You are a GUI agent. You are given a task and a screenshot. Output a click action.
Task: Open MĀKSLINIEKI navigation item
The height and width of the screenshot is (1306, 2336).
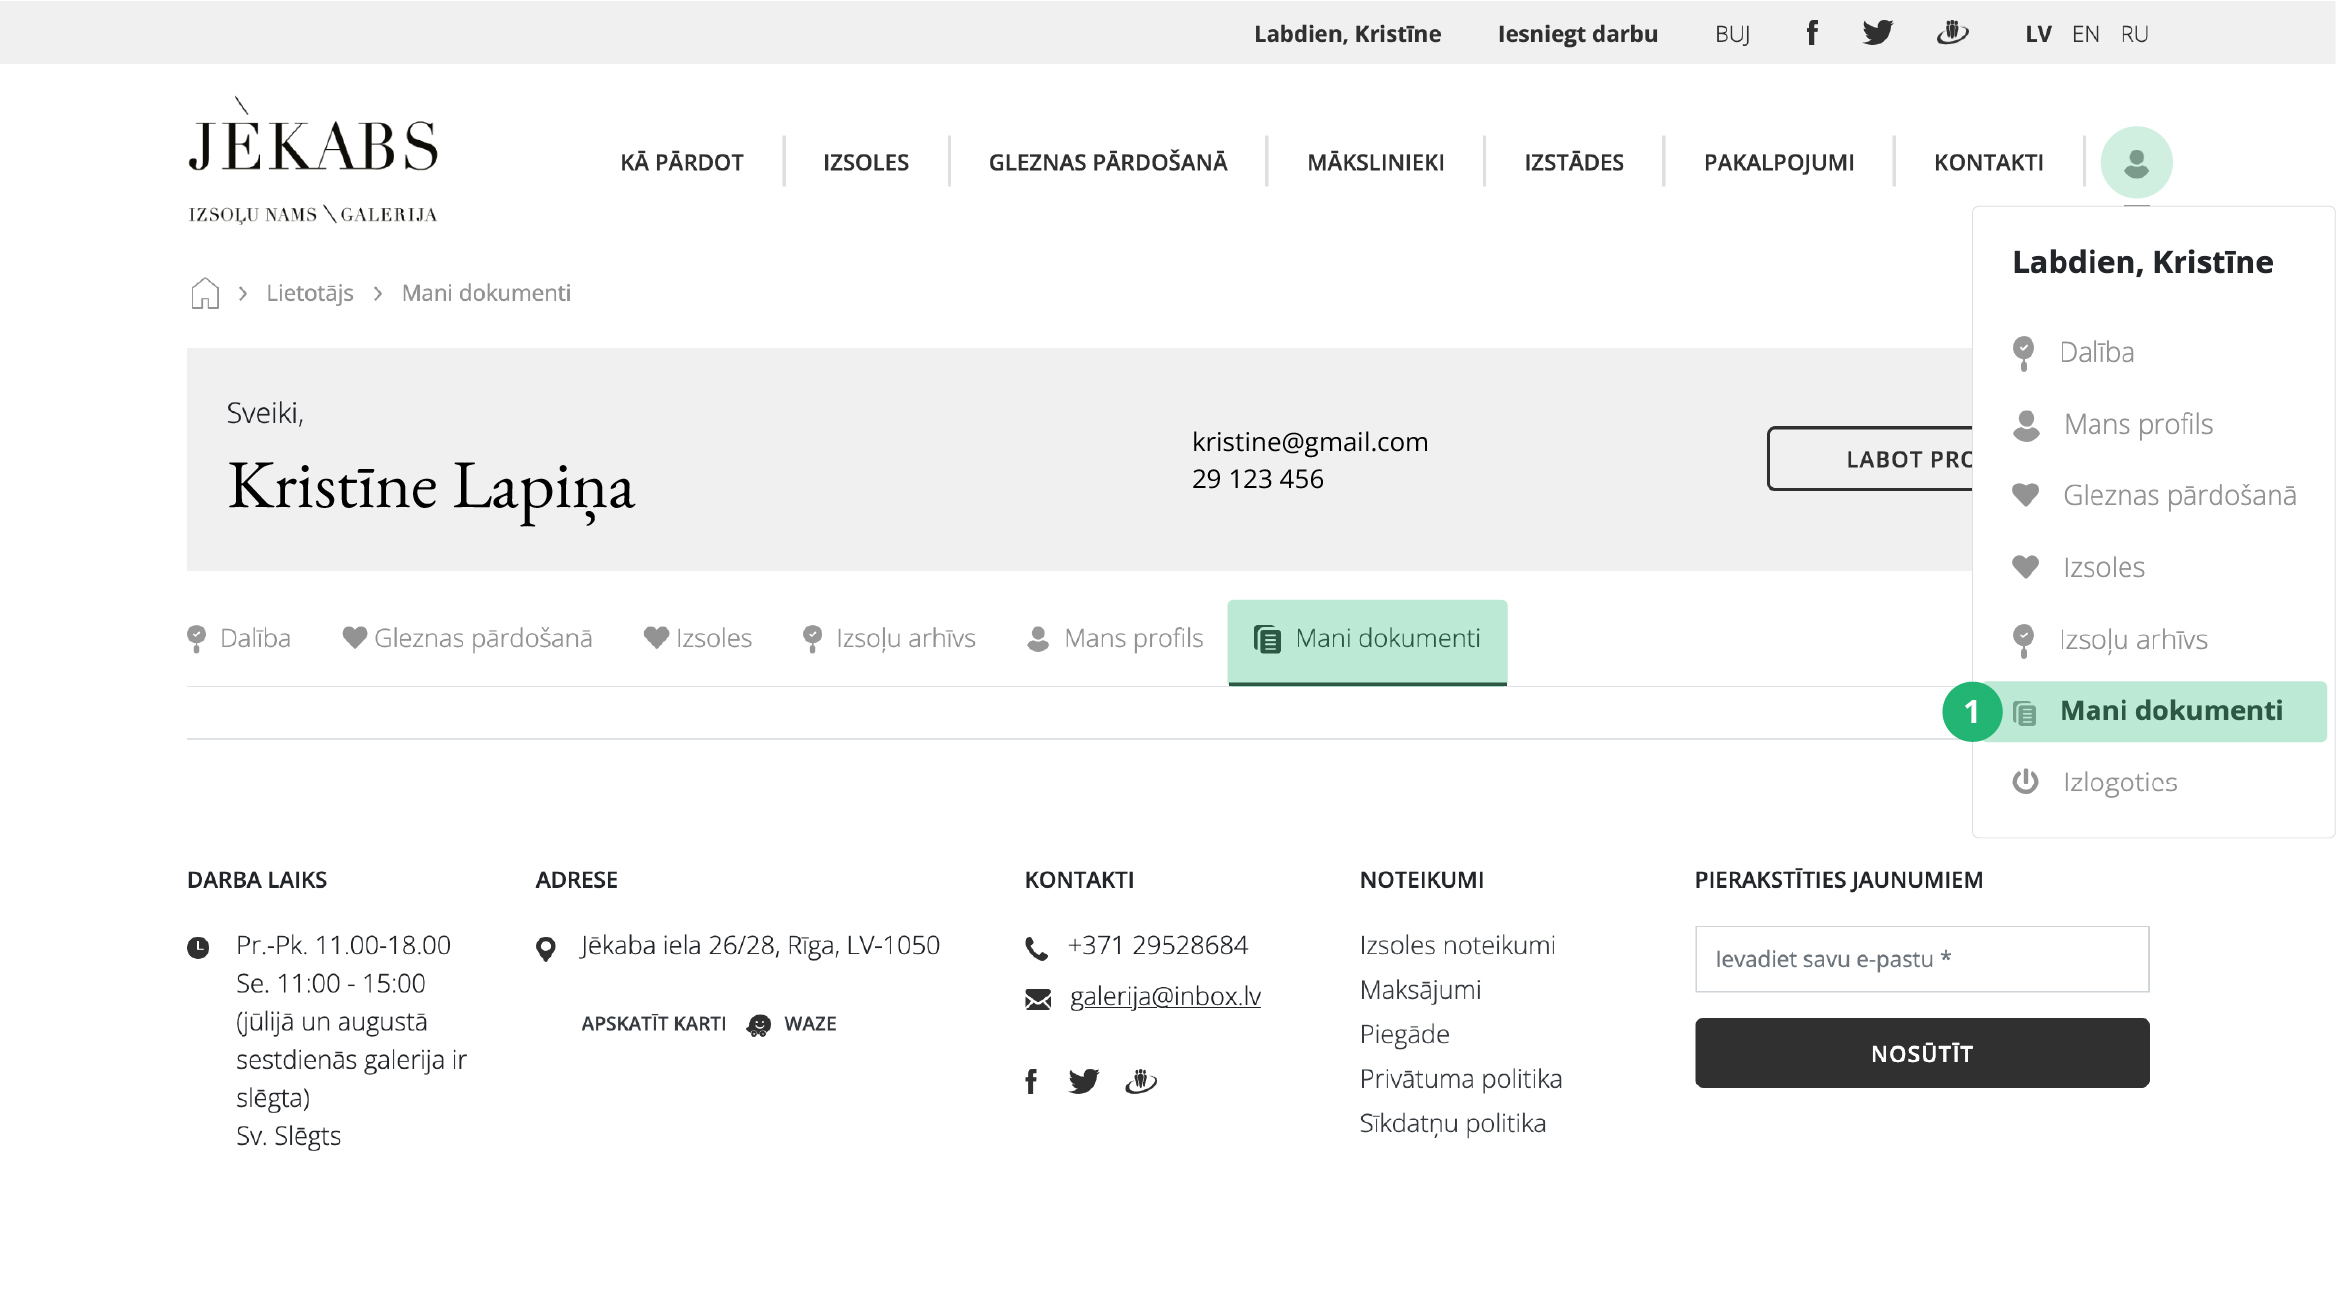point(1376,162)
